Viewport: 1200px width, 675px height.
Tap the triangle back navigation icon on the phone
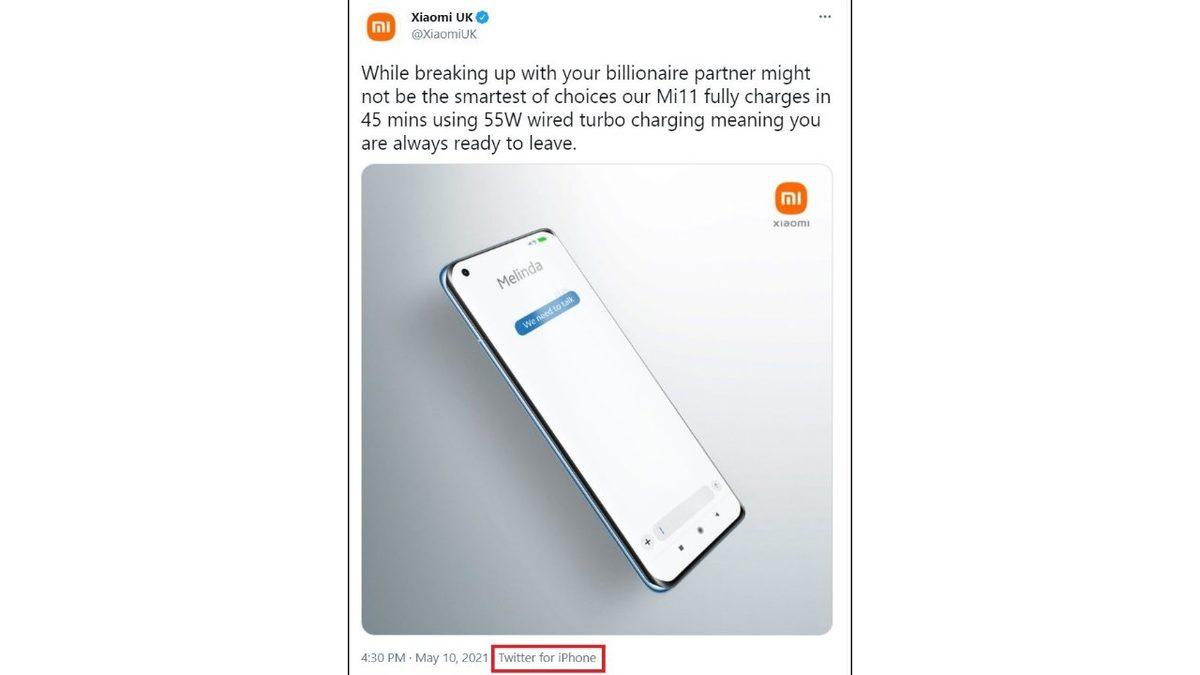click(717, 514)
